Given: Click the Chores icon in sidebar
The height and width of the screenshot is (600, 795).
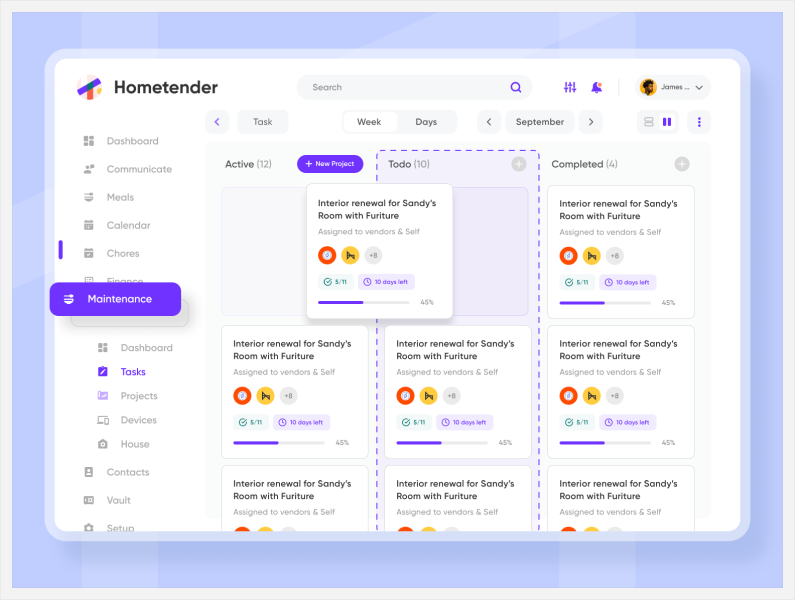Looking at the screenshot, I should (89, 253).
